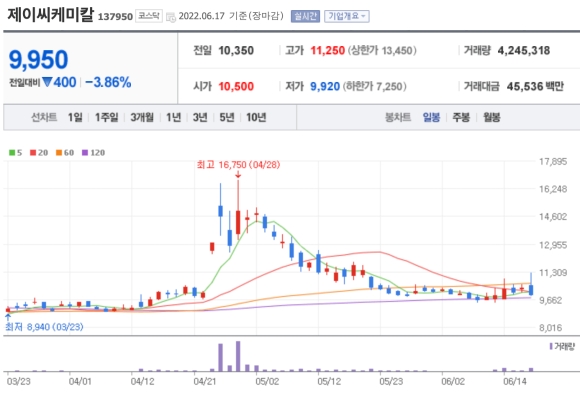This screenshot has width=580, height=393.
Task: Select the 1주일 line chart tab
Action: click(x=107, y=117)
